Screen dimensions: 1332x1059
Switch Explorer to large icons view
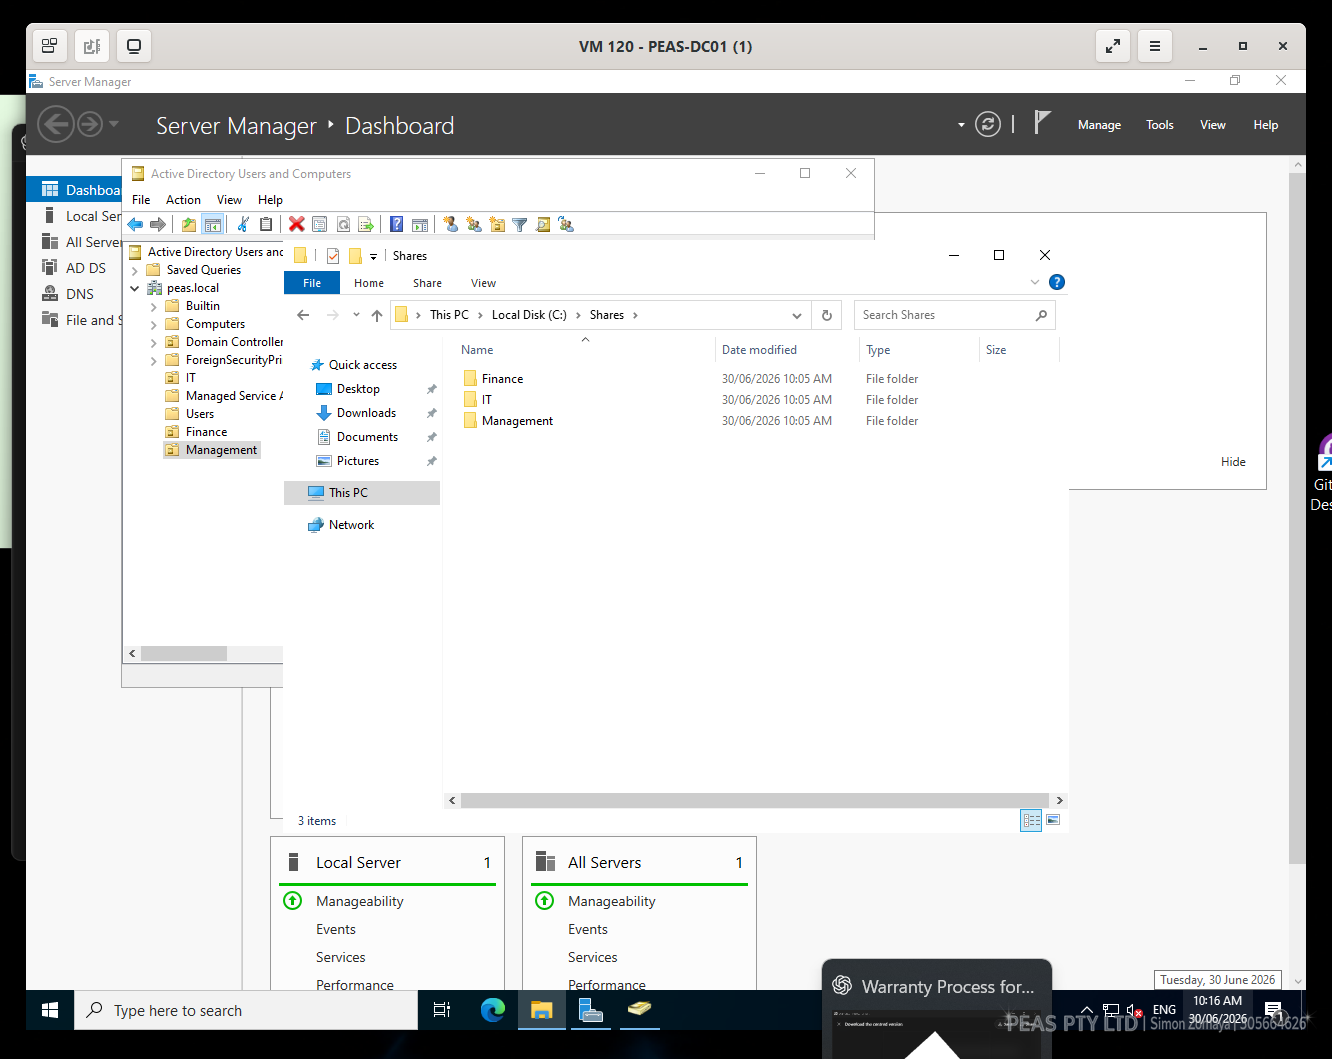(1053, 821)
